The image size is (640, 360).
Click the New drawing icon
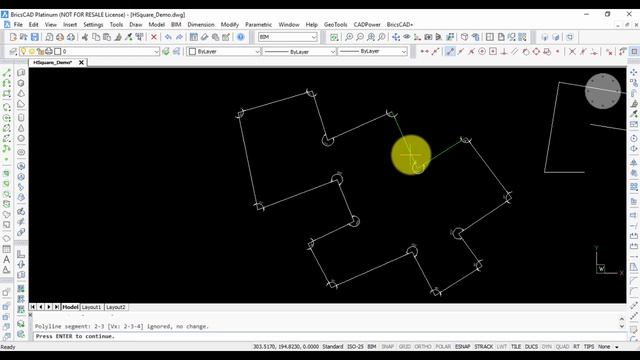pos(13,37)
